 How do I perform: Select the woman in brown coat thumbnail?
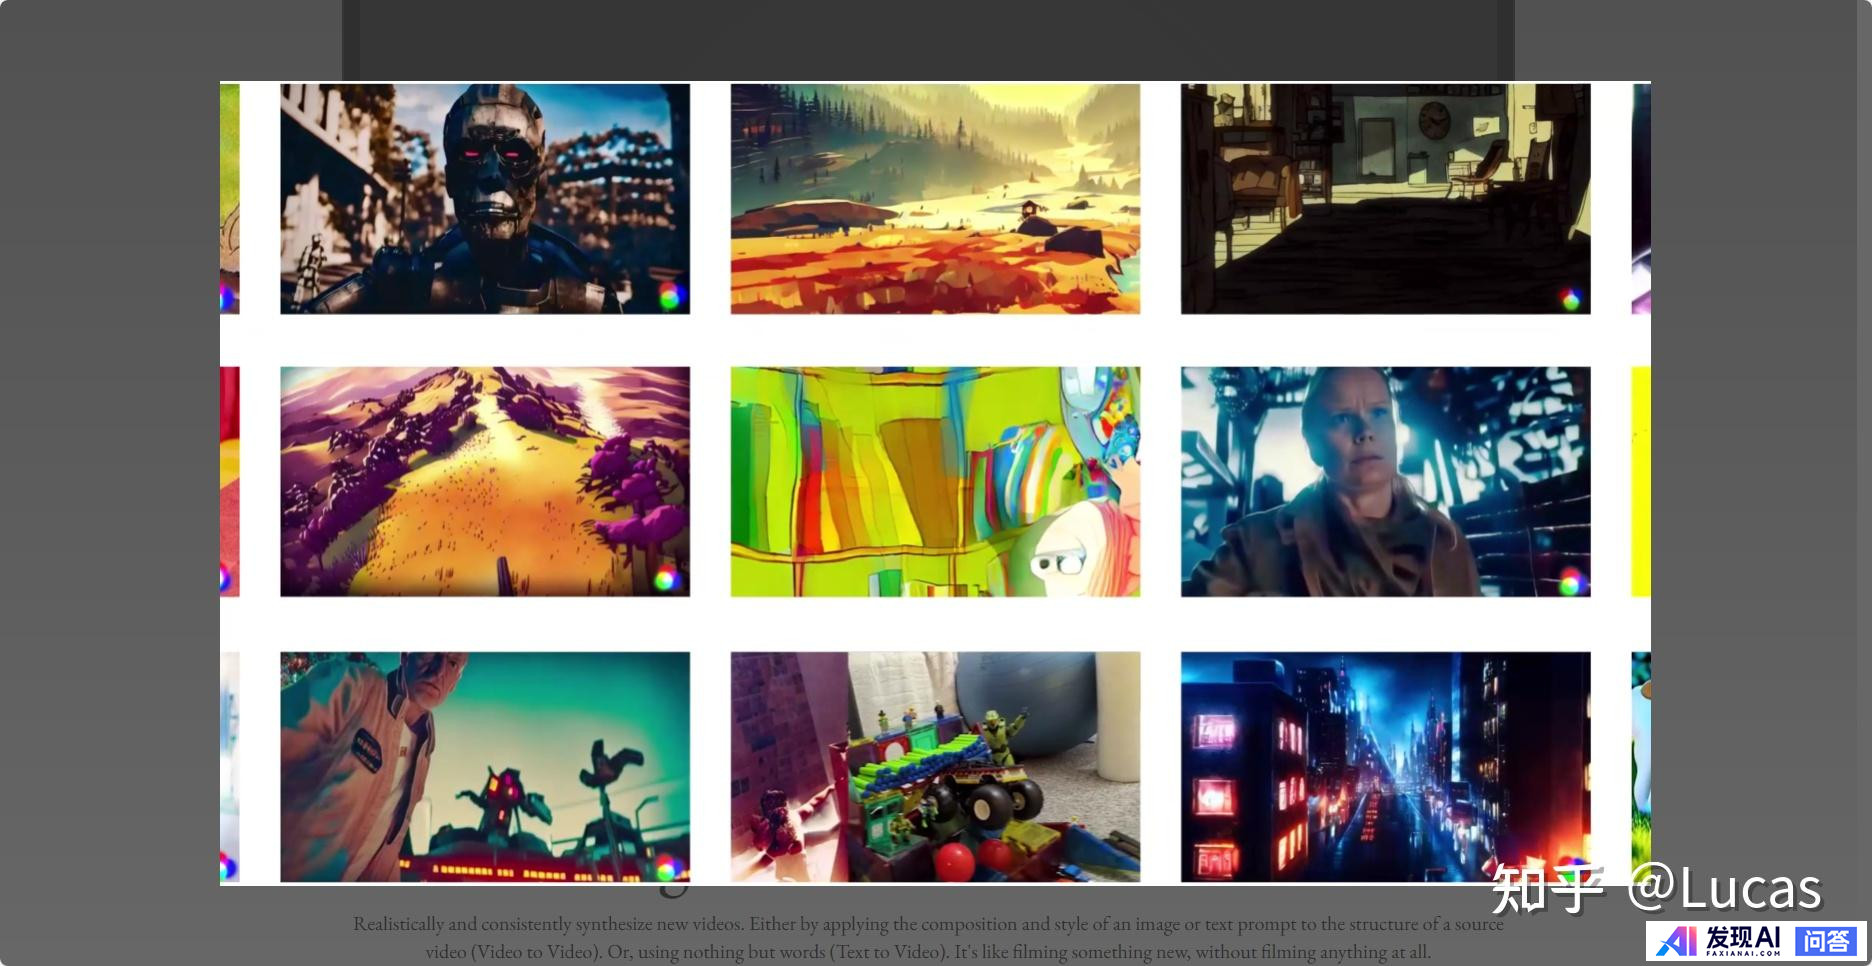[x=1385, y=482]
